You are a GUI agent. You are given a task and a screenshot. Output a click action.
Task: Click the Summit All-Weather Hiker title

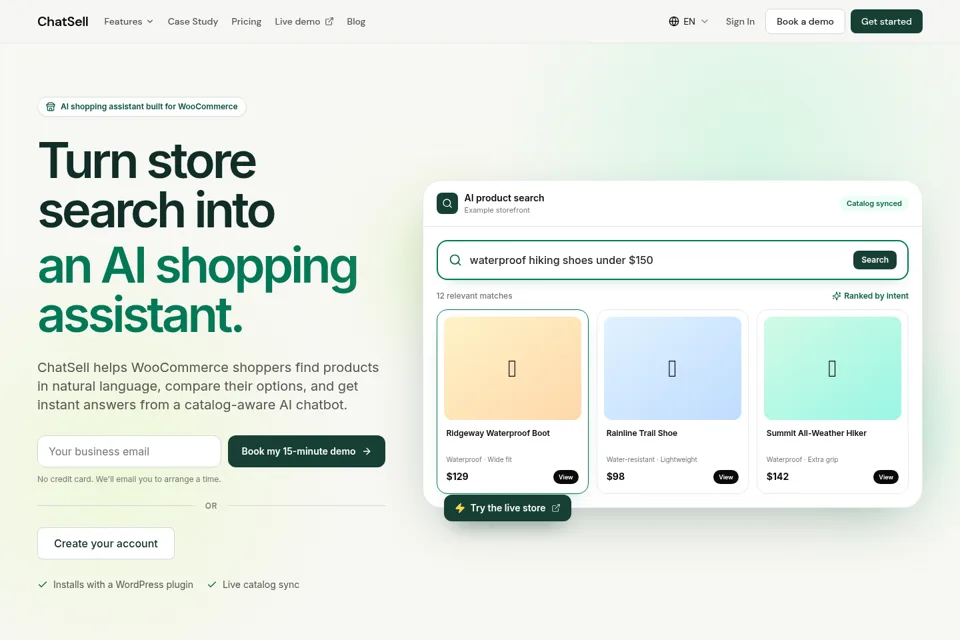point(816,433)
